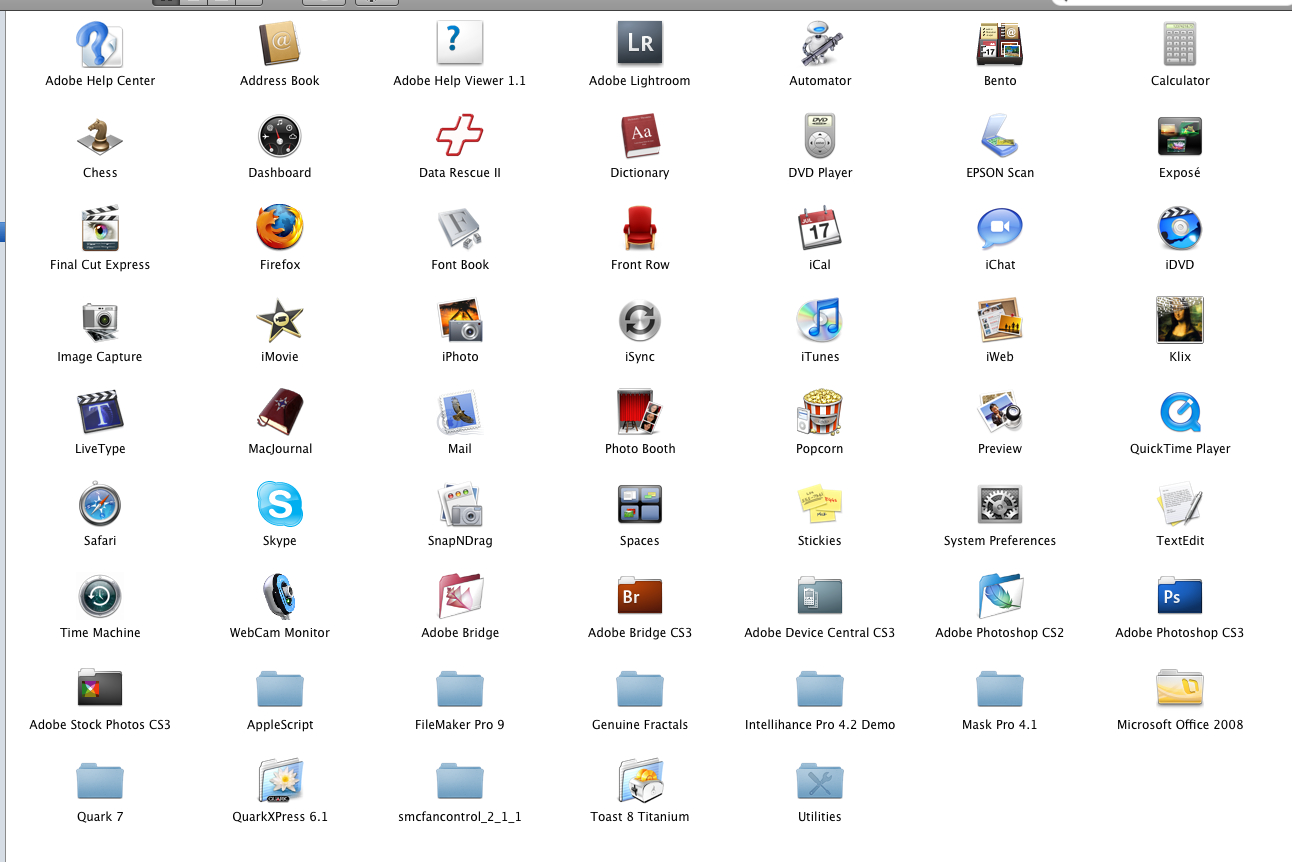Click the Genuine Fractals folder

tap(640, 688)
